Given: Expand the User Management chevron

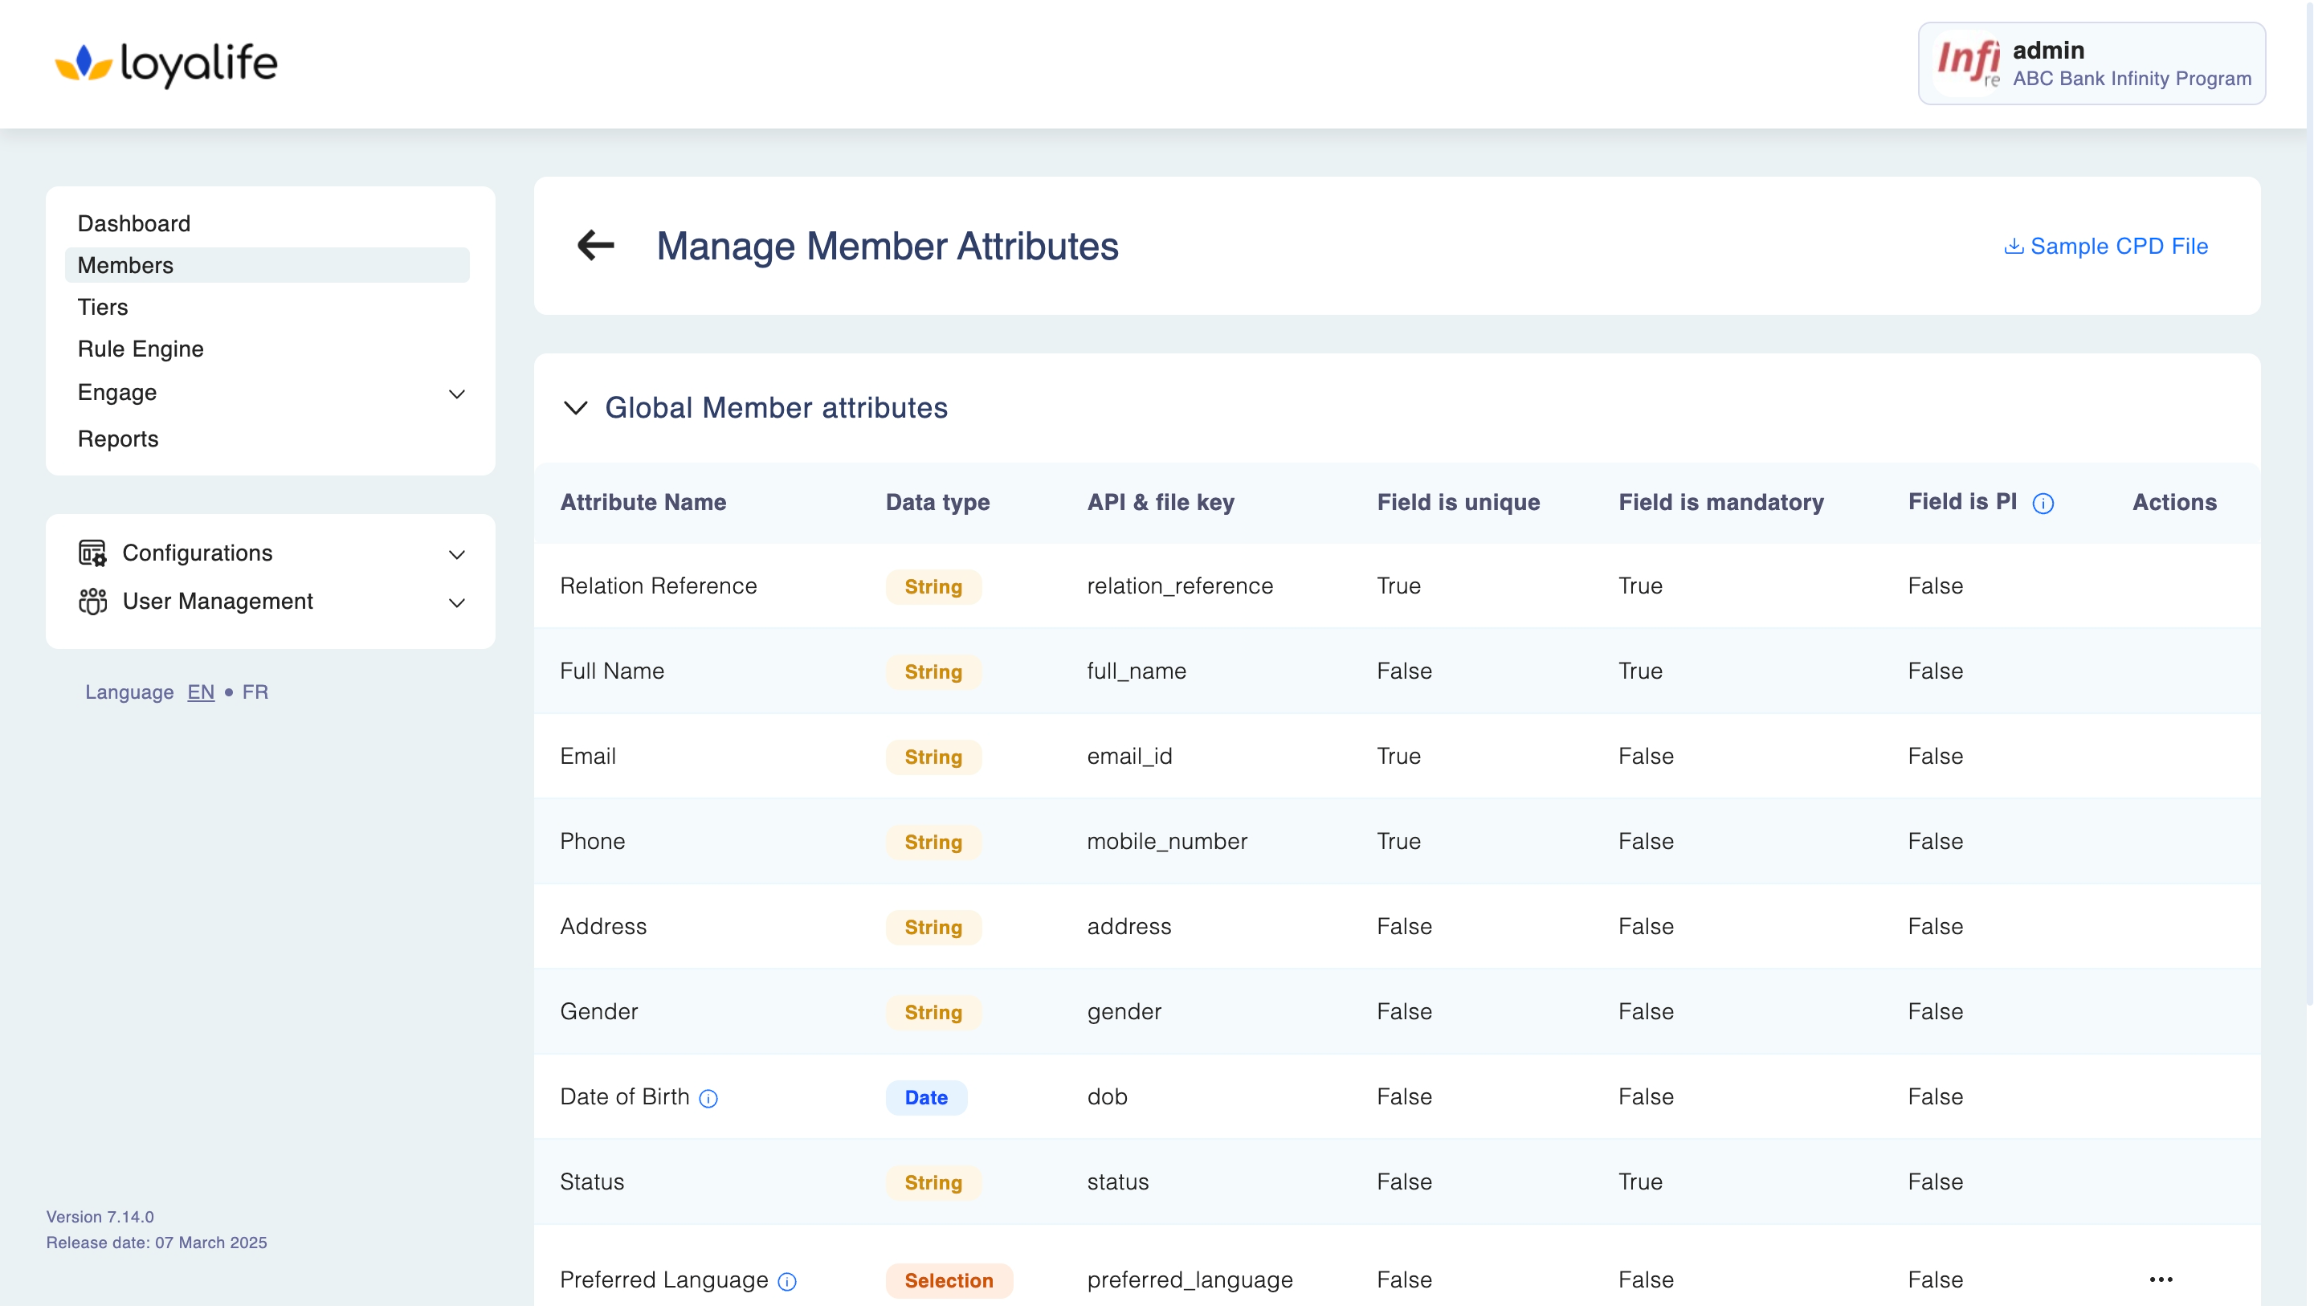Looking at the screenshot, I should pos(457,602).
